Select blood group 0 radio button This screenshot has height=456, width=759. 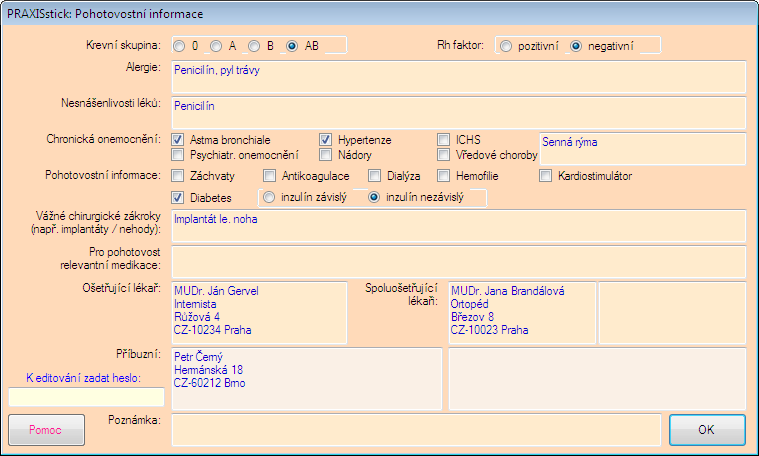[x=179, y=46]
